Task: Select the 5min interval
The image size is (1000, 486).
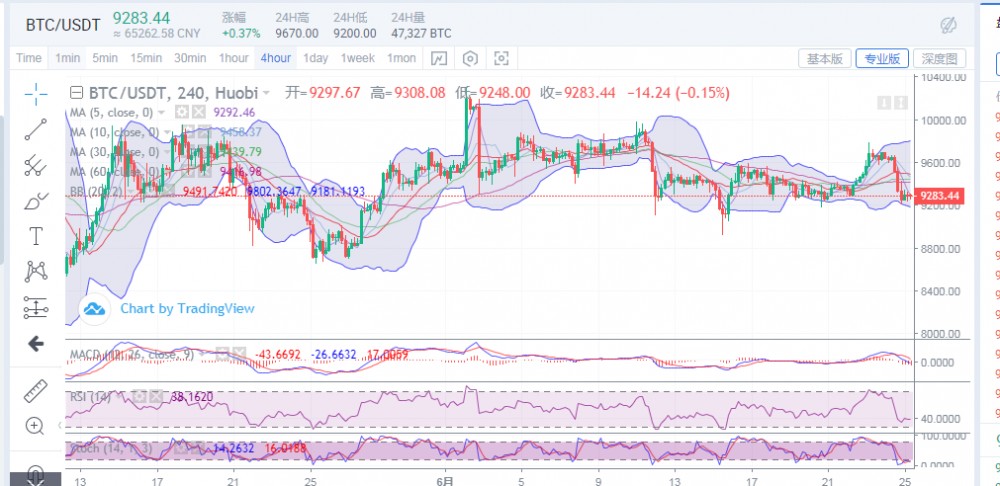Action: click(x=105, y=58)
